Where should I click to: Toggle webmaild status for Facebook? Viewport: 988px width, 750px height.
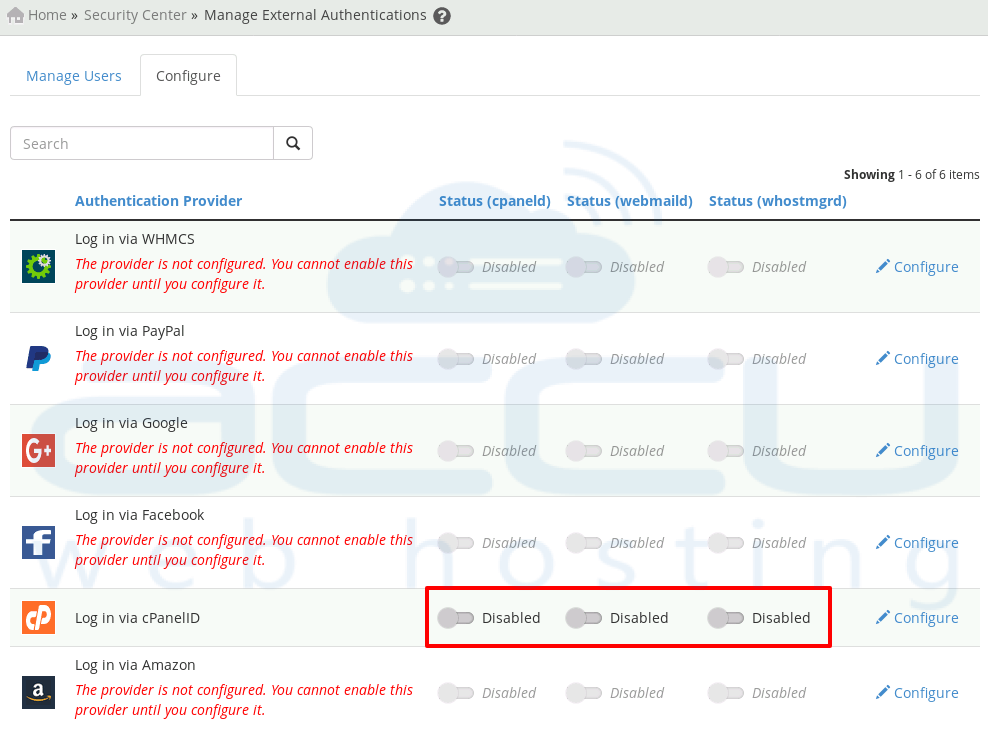click(x=583, y=543)
